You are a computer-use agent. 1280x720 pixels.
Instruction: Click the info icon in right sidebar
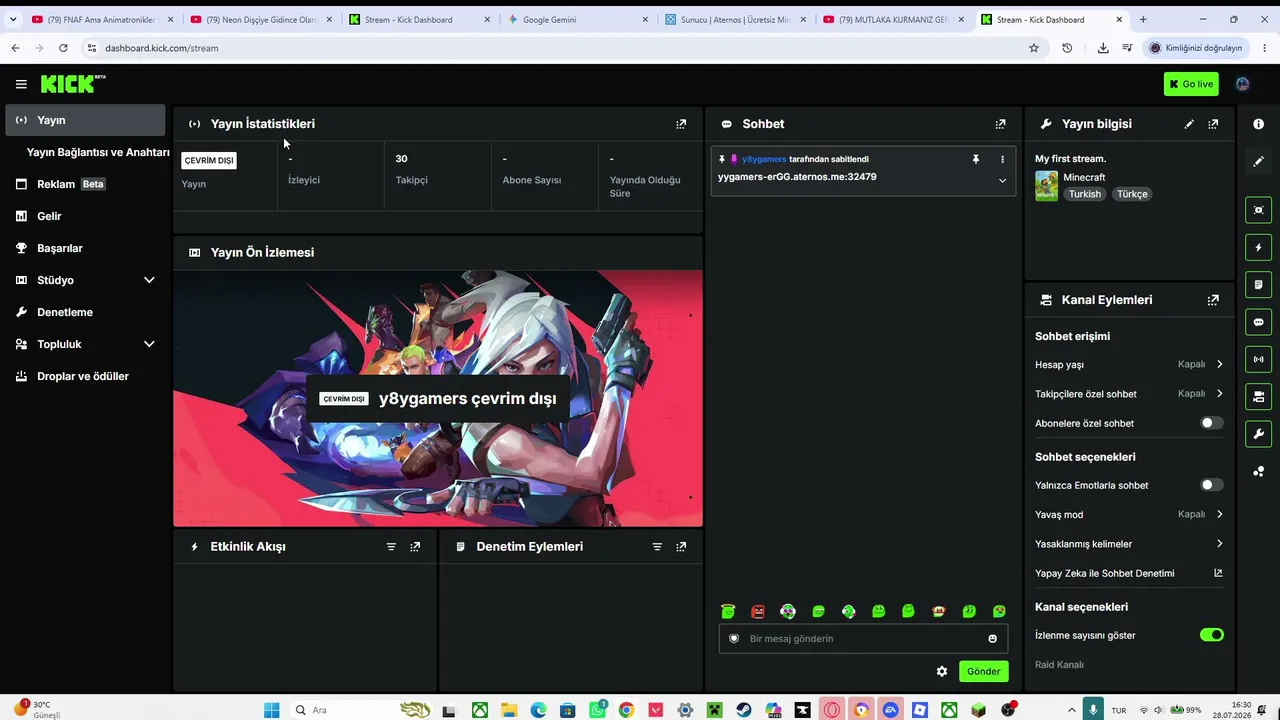pos(1258,124)
